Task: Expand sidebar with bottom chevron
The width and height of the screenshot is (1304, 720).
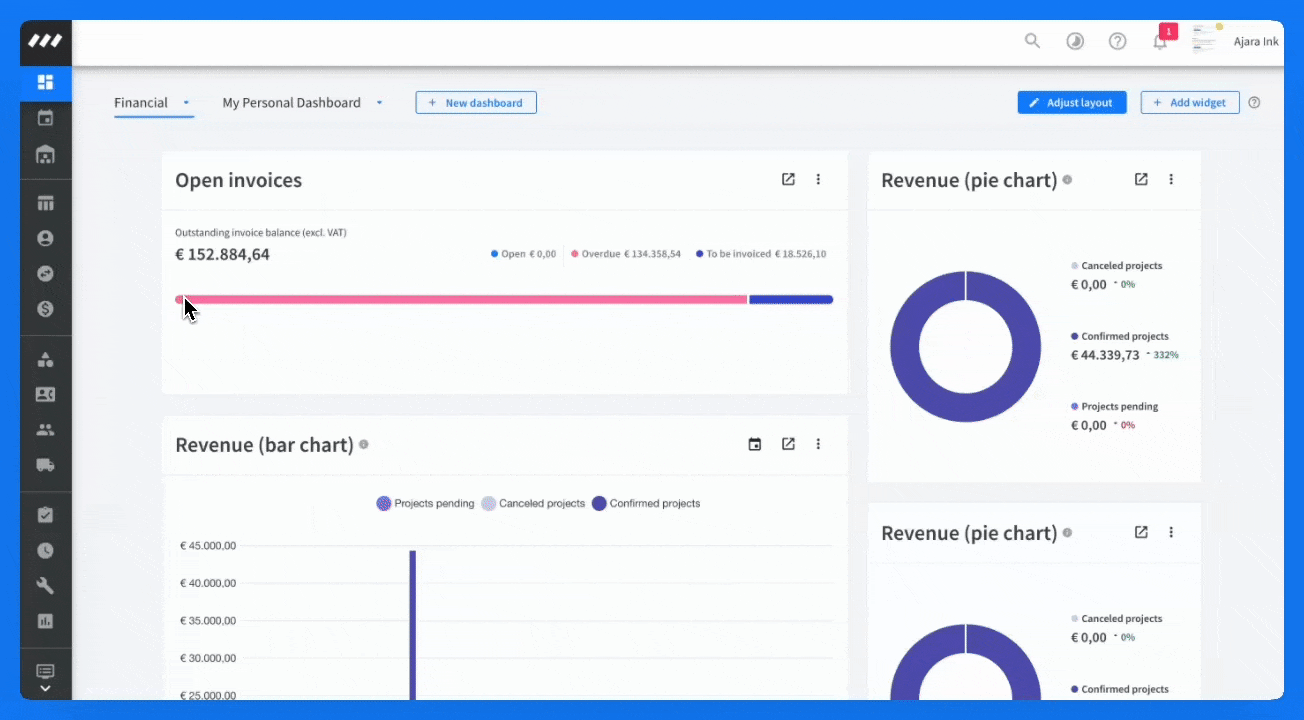Action: click(x=45, y=688)
